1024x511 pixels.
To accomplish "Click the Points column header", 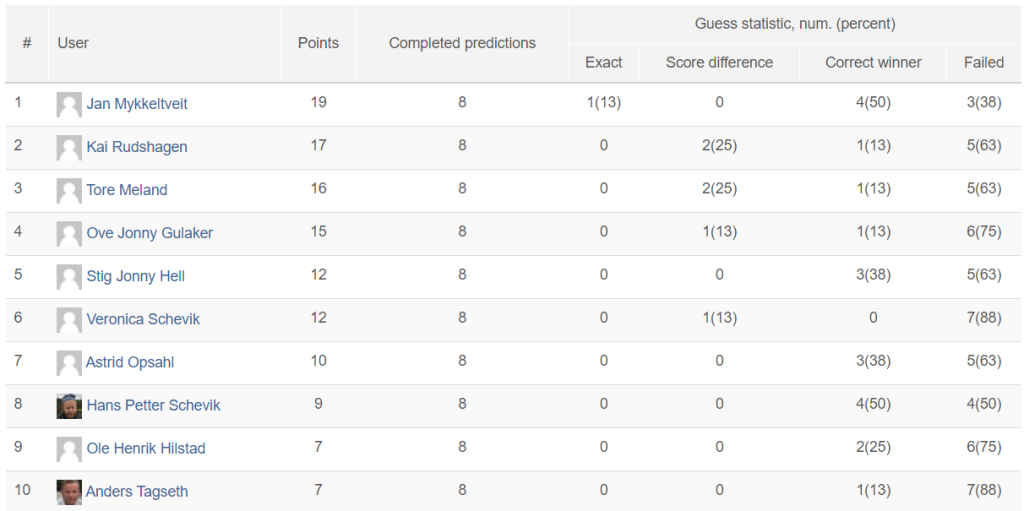I will click(319, 43).
